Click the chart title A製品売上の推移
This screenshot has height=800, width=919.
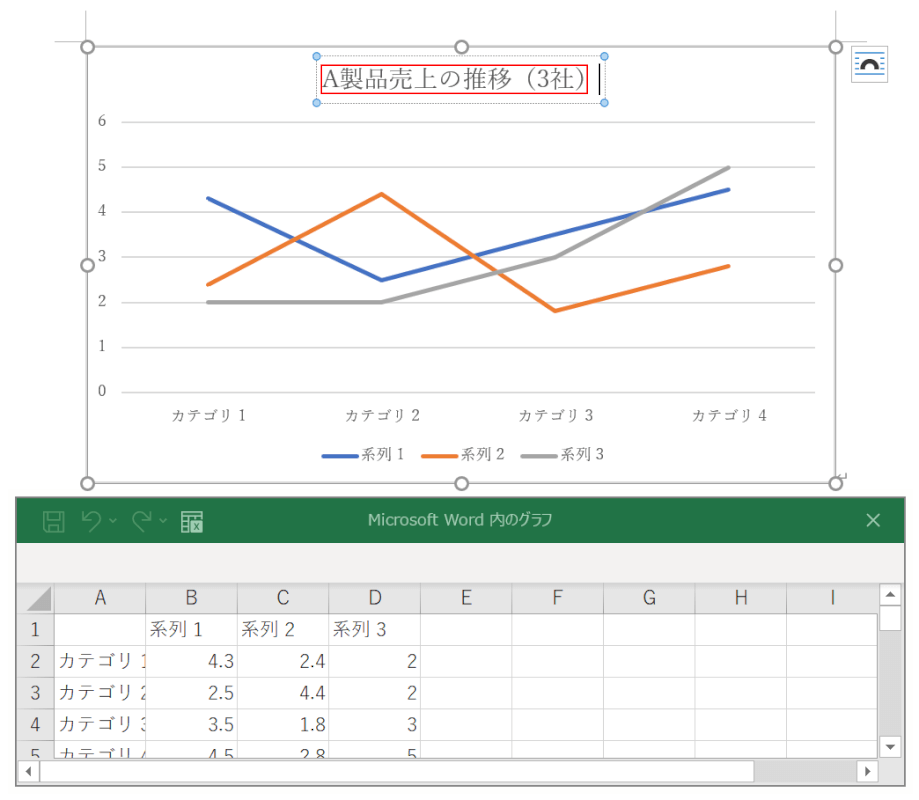click(454, 80)
